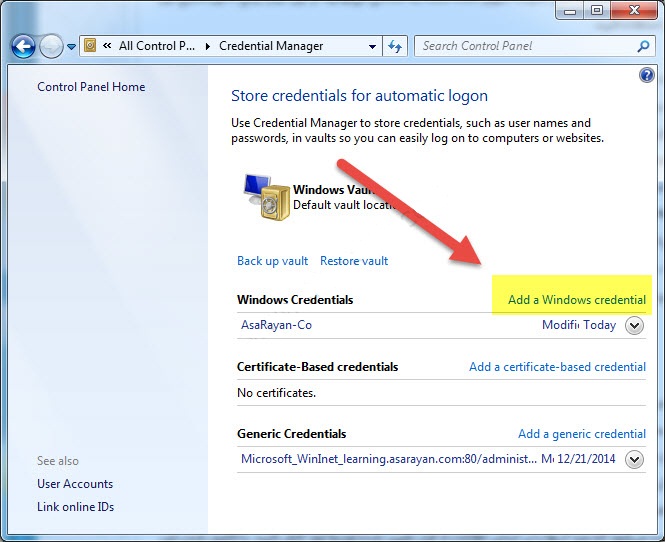Click the address bar refresh button
Screen dimensions: 665x542
395,46
